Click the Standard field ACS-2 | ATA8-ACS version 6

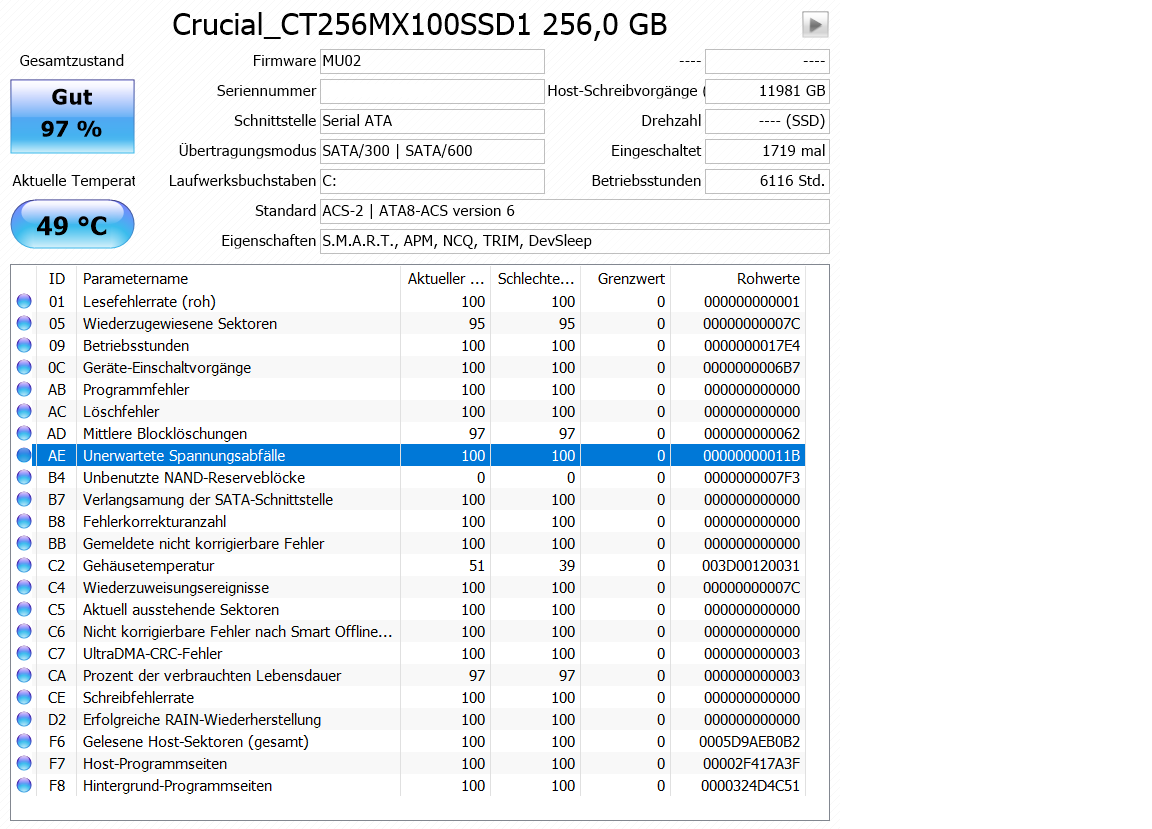tap(575, 211)
